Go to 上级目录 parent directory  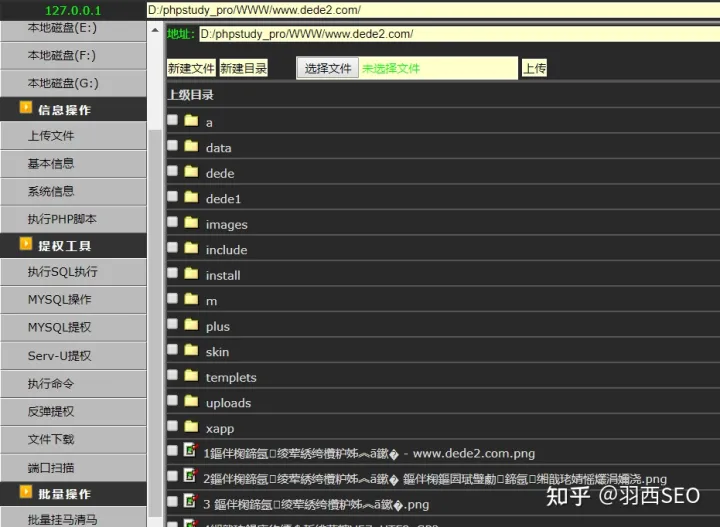(x=191, y=95)
